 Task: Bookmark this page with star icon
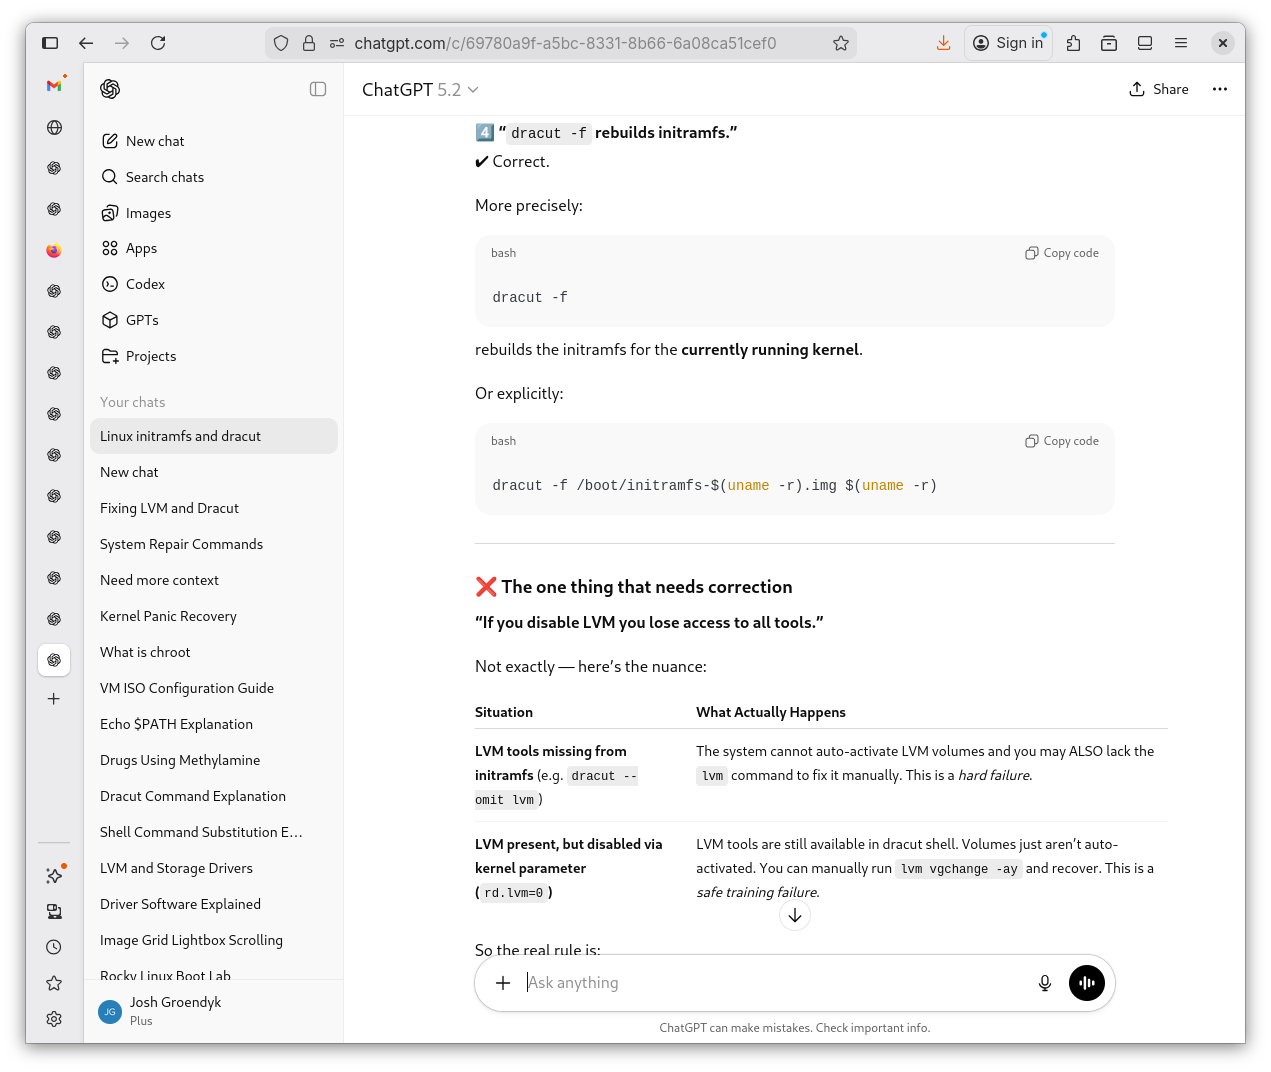pyautogui.click(x=841, y=43)
